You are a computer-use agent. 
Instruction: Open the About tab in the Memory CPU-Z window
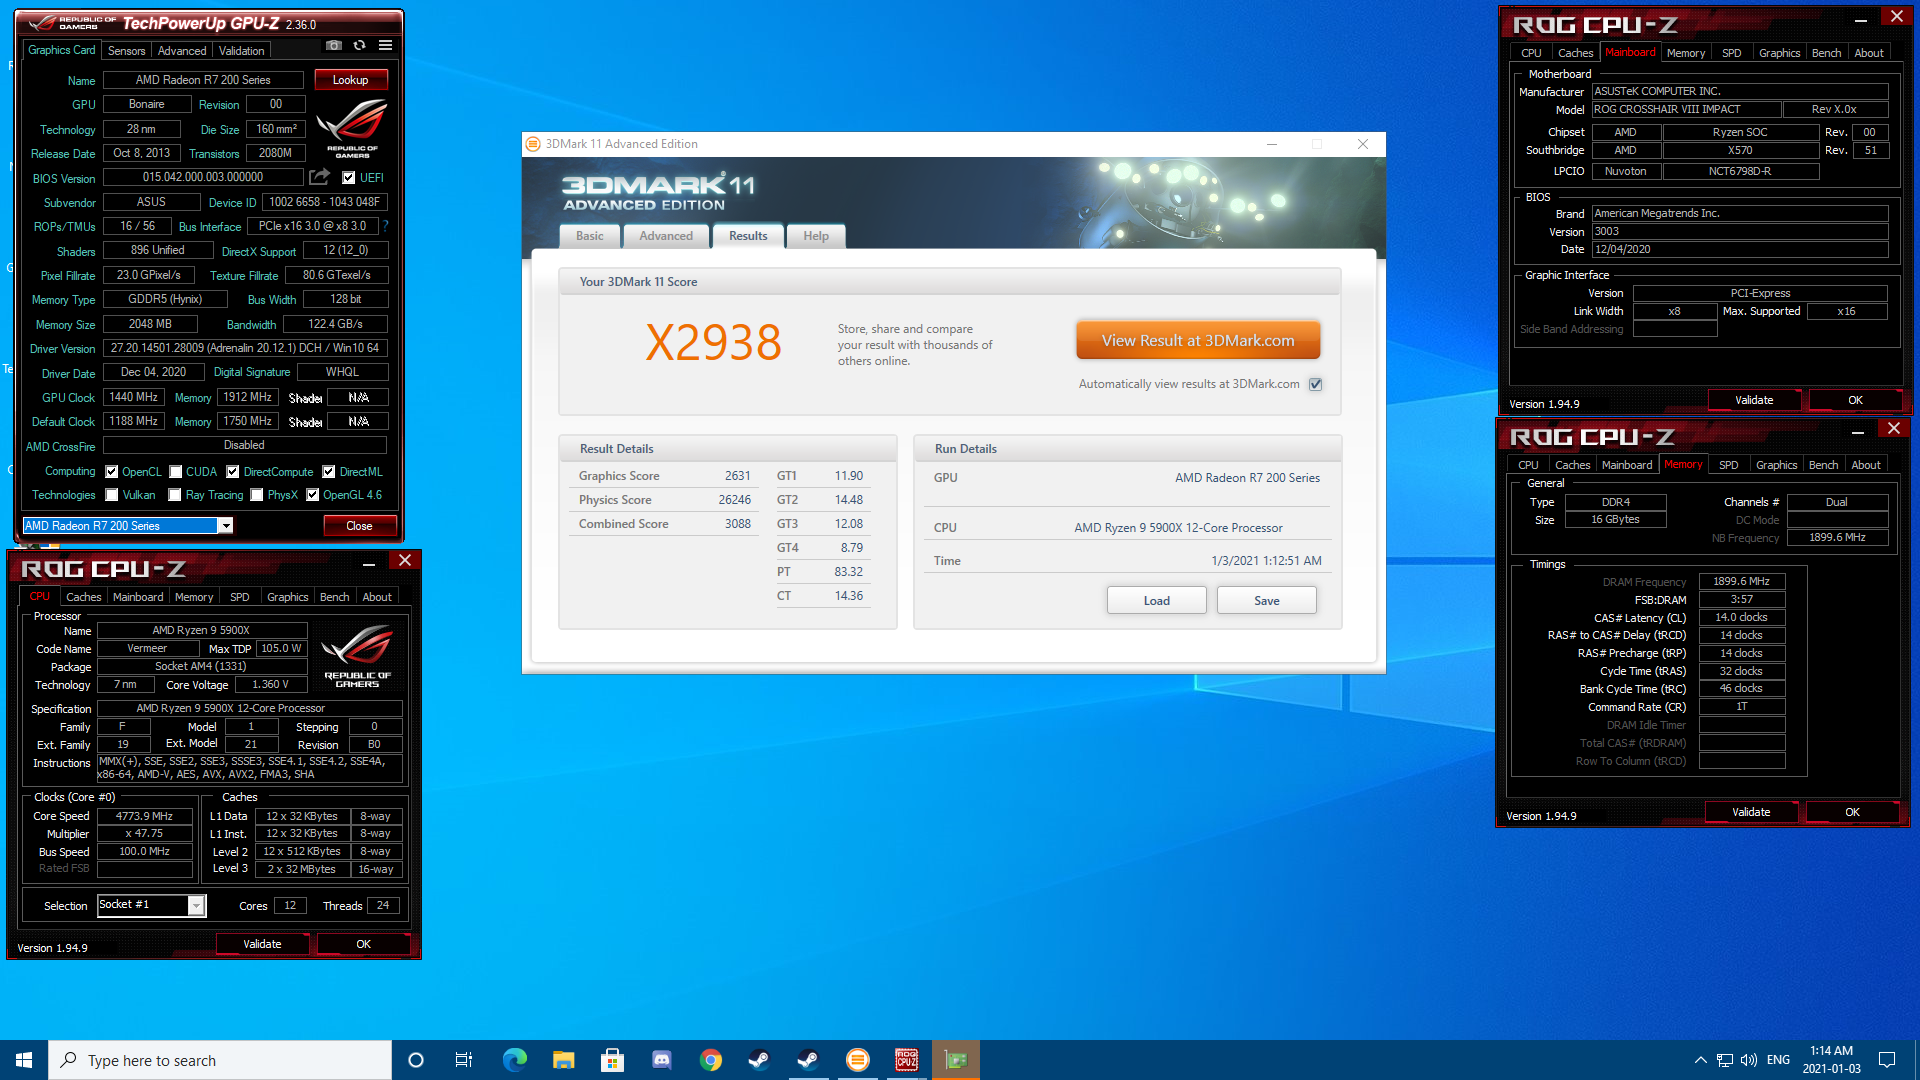pyautogui.click(x=1865, y=465)
